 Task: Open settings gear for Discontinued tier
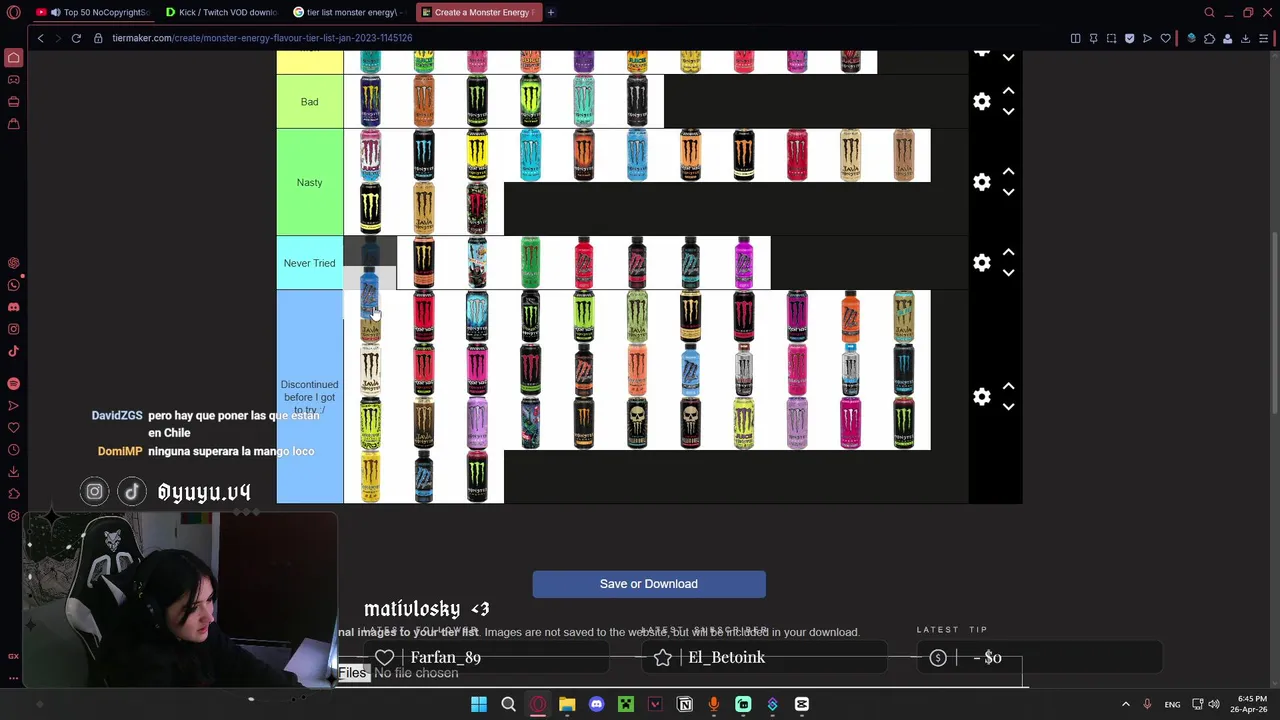tap(982, 397)
